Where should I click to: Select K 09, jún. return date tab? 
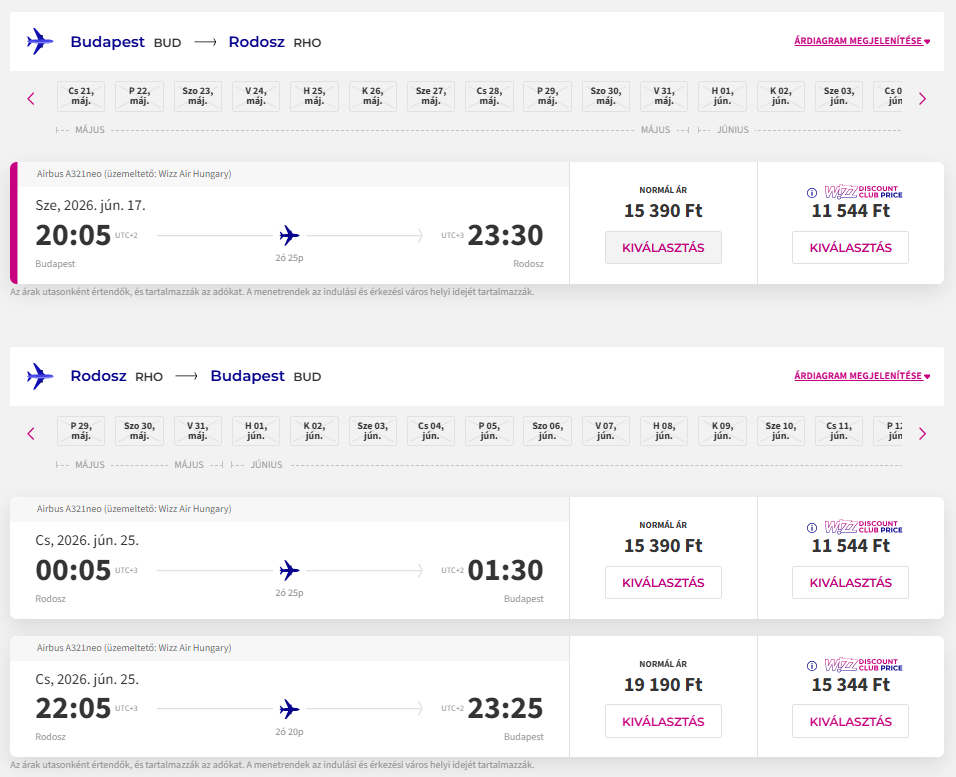[722, 431]
